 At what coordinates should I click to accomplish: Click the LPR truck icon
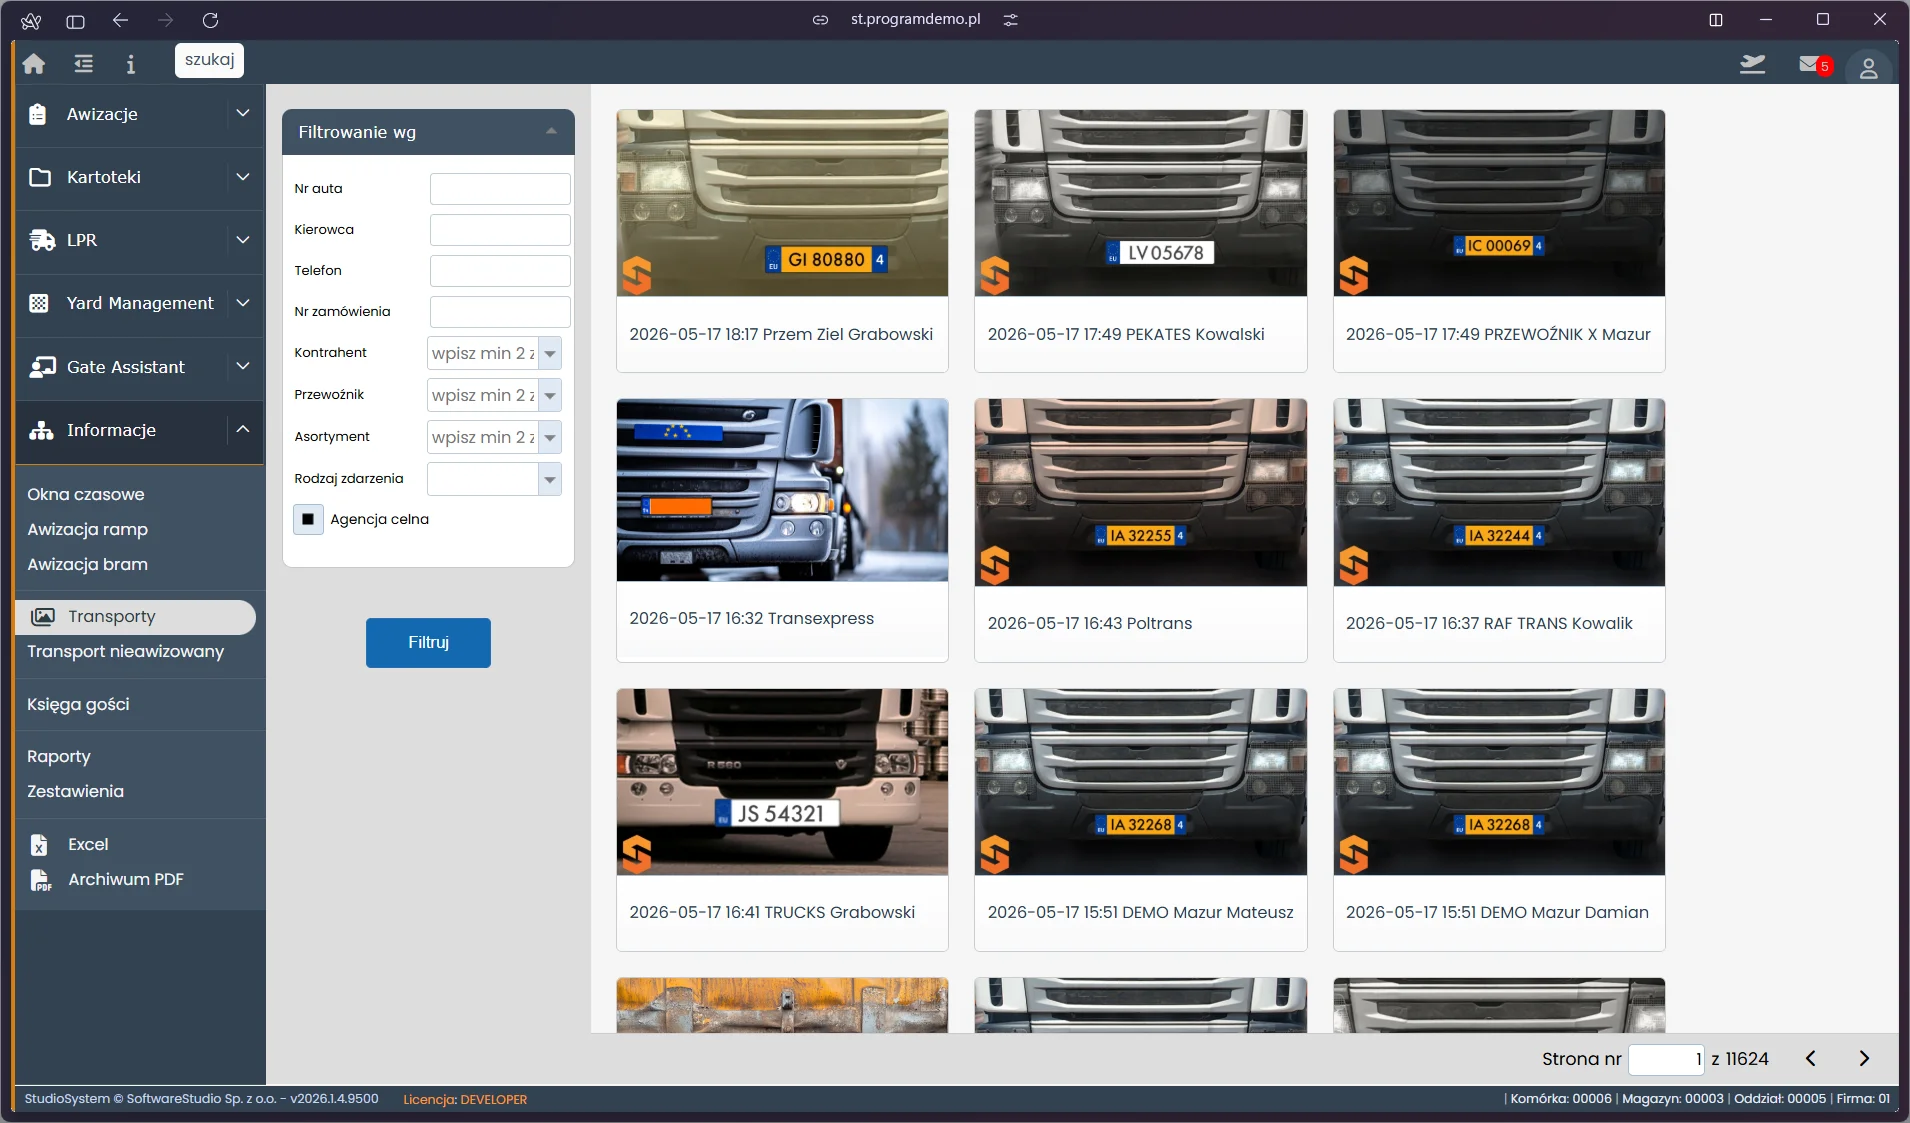click(42, 240)
